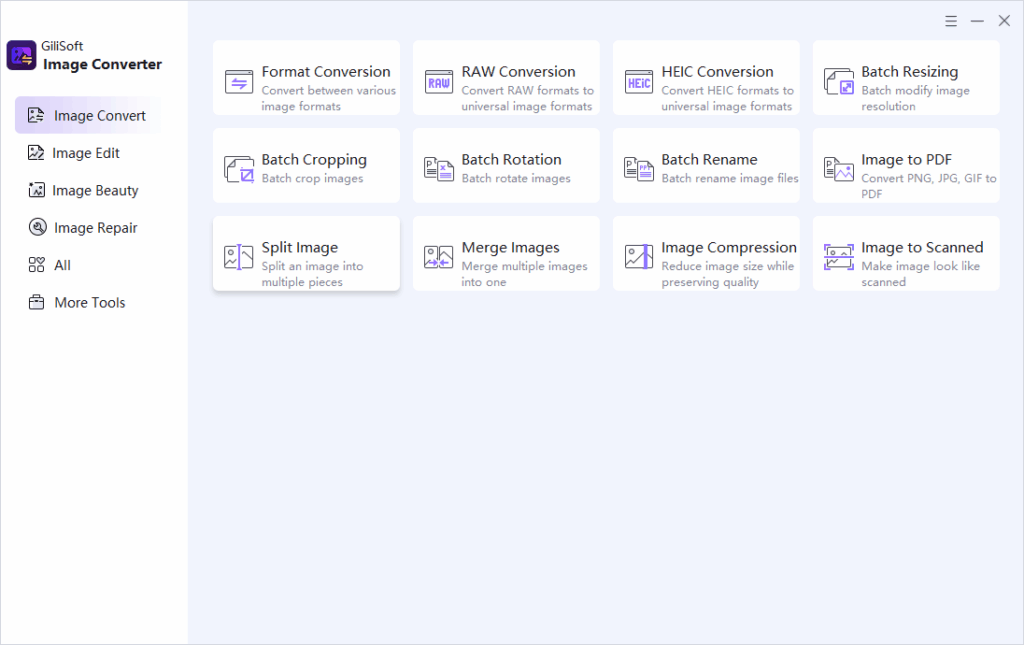Click the More Tools toolbox icon
This screenshot has height=645, width=1024.
pyautogui.click(x=37, y=302)
